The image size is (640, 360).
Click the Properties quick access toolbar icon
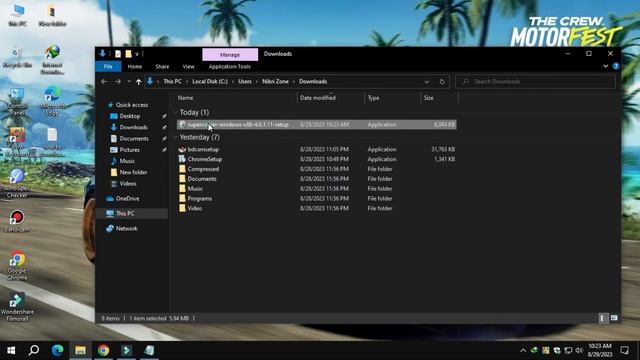pos(118,54)
